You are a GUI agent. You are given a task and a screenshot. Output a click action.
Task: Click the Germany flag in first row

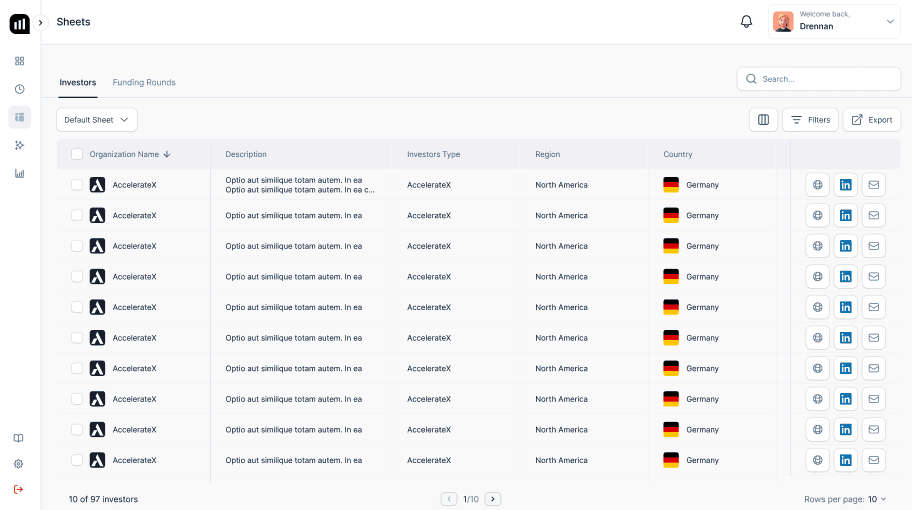(x=671, y=185)
